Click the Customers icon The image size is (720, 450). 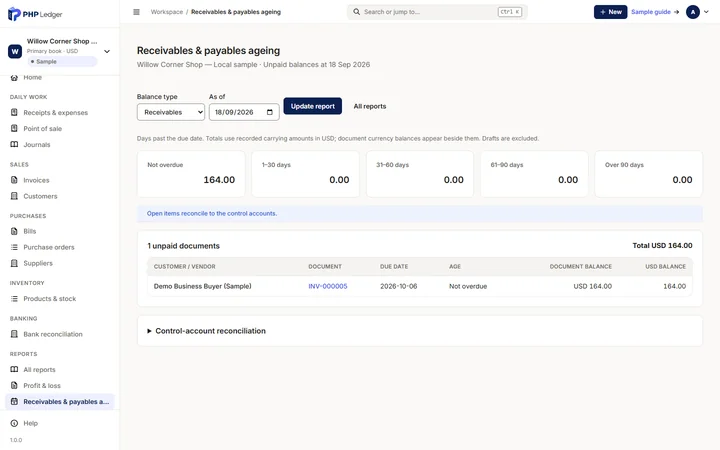coord(14,196)
